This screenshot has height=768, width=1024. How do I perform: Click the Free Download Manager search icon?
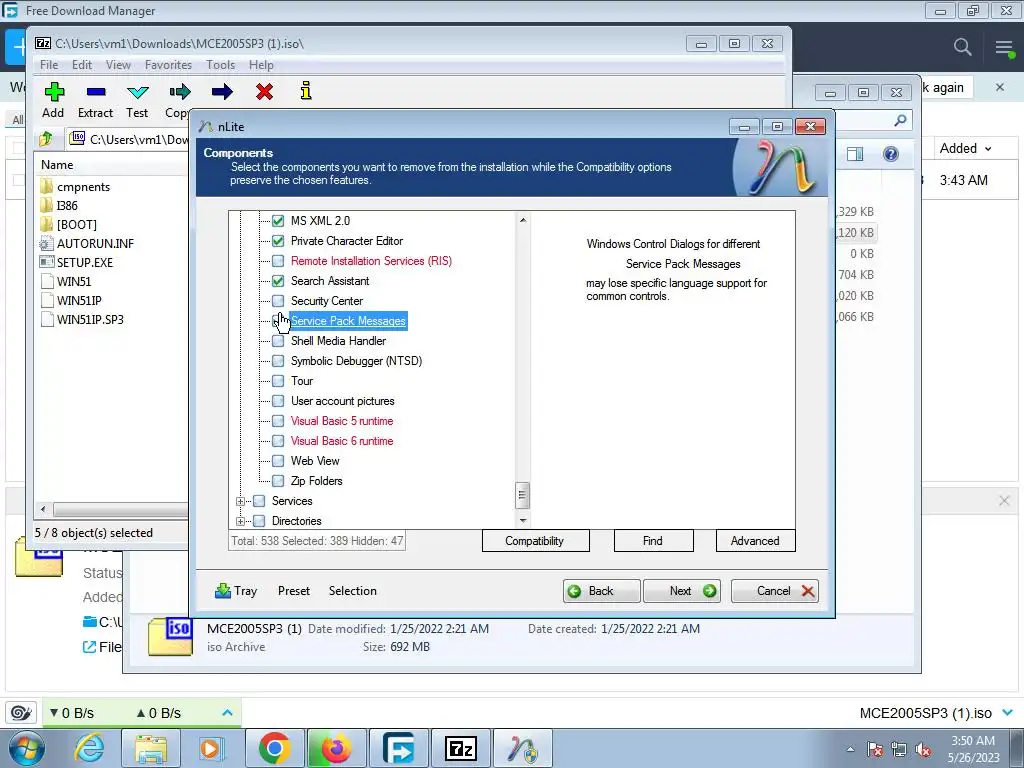point(962,46)
